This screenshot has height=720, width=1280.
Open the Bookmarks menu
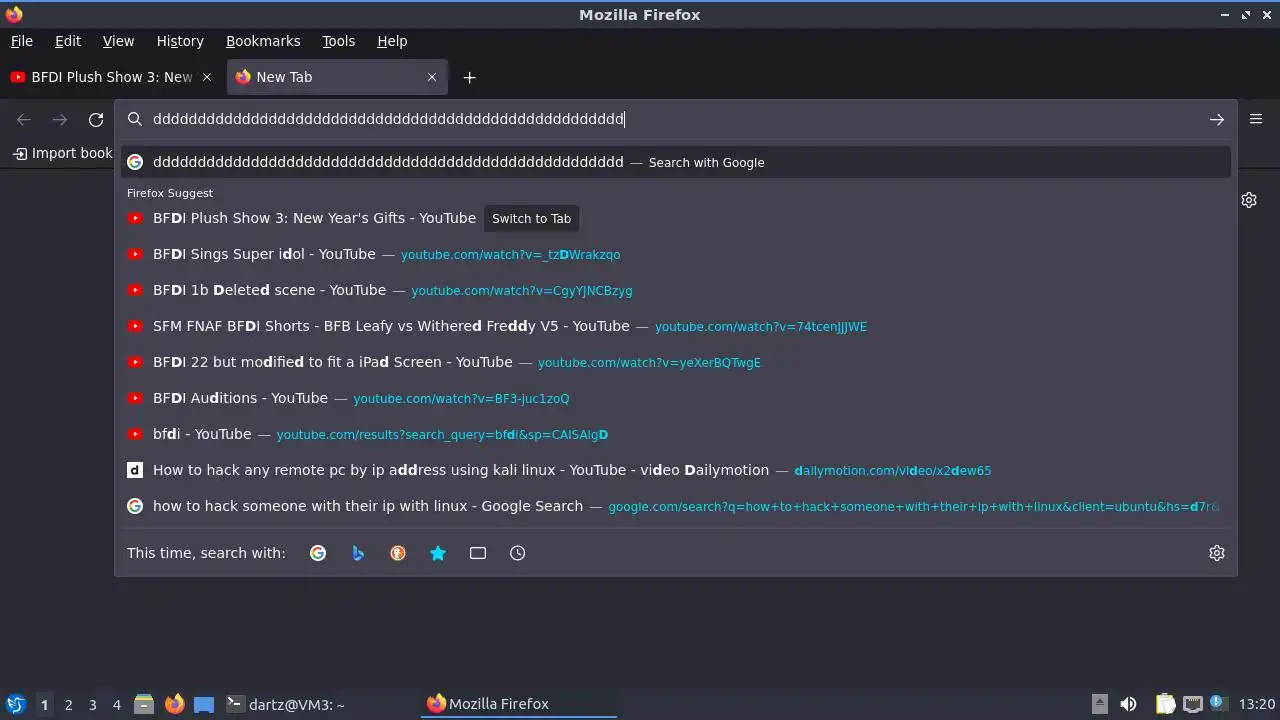coord(263,41)
